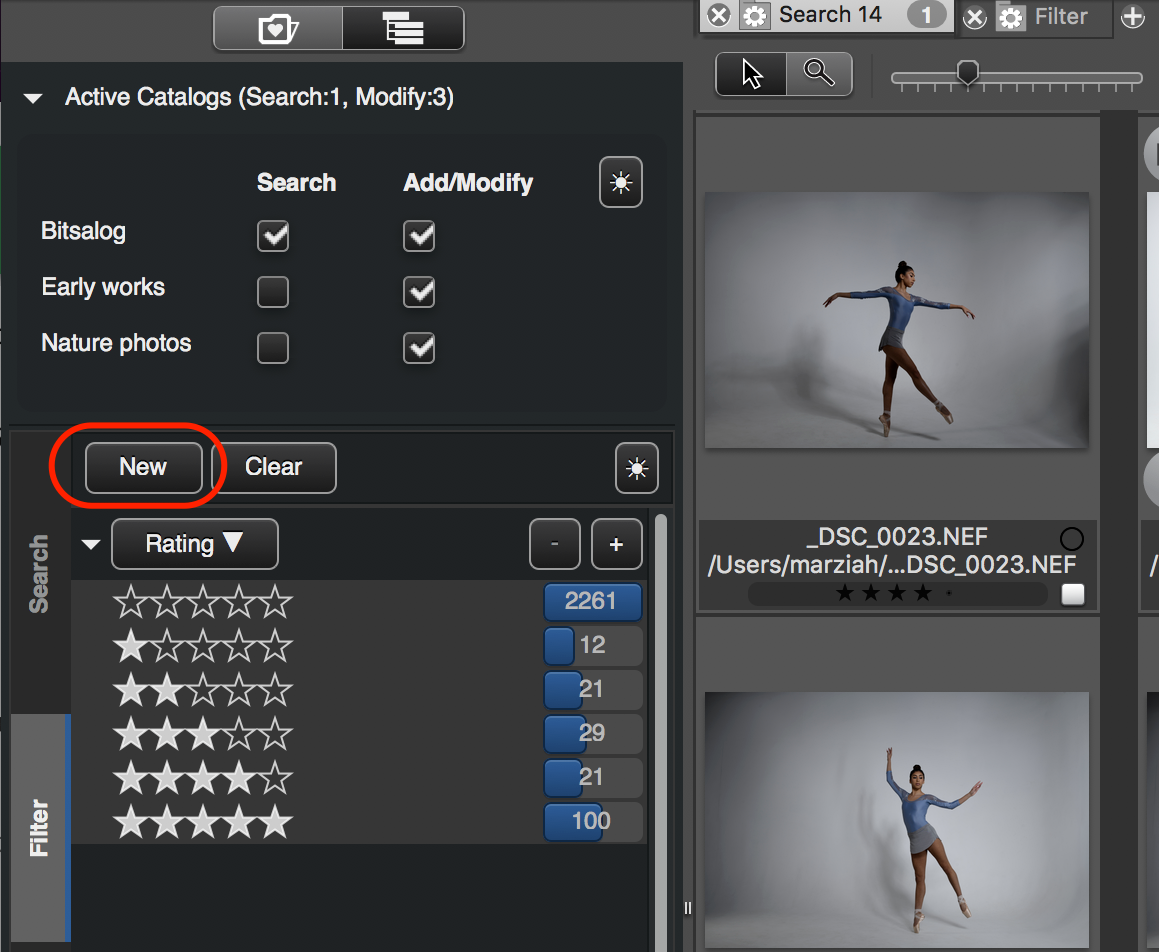Select the _DSC_0023.NEF dancer thumbnail
The height and width of the screenshot is (952, 1159).
point(897,320)
